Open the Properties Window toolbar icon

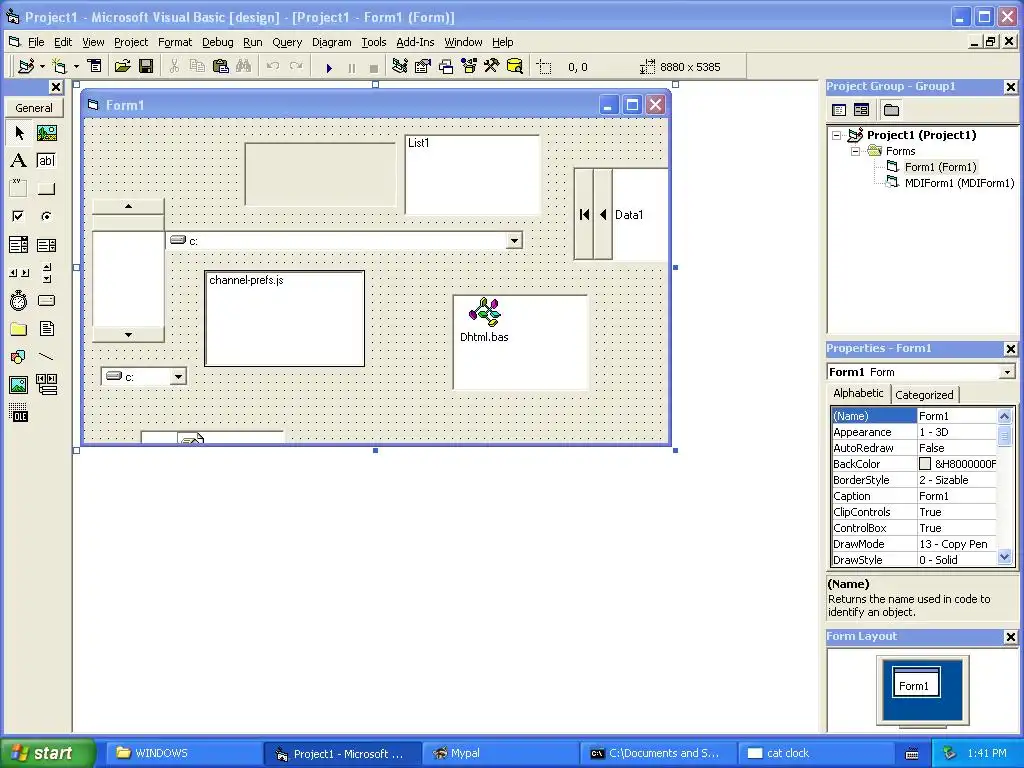tap(423, 66)
